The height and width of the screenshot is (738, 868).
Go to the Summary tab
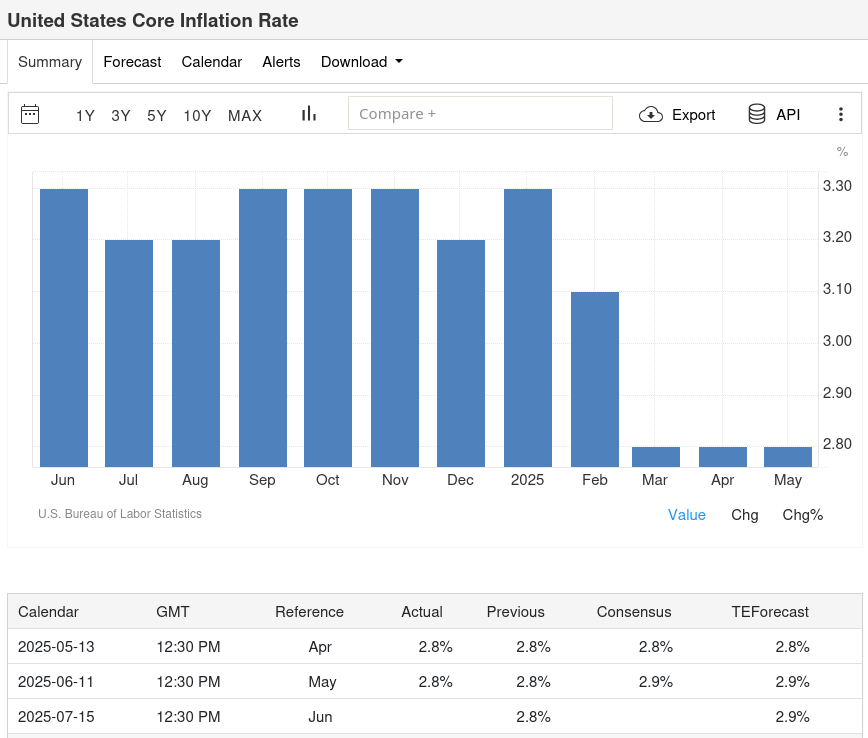click(x=50, y=62)
